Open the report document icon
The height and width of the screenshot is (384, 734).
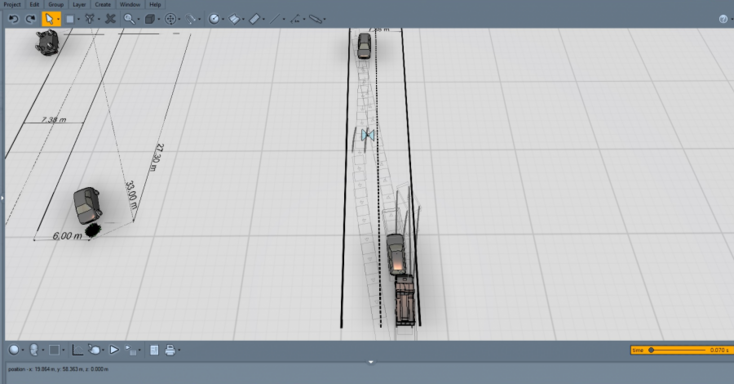click(x=154, y=350)
